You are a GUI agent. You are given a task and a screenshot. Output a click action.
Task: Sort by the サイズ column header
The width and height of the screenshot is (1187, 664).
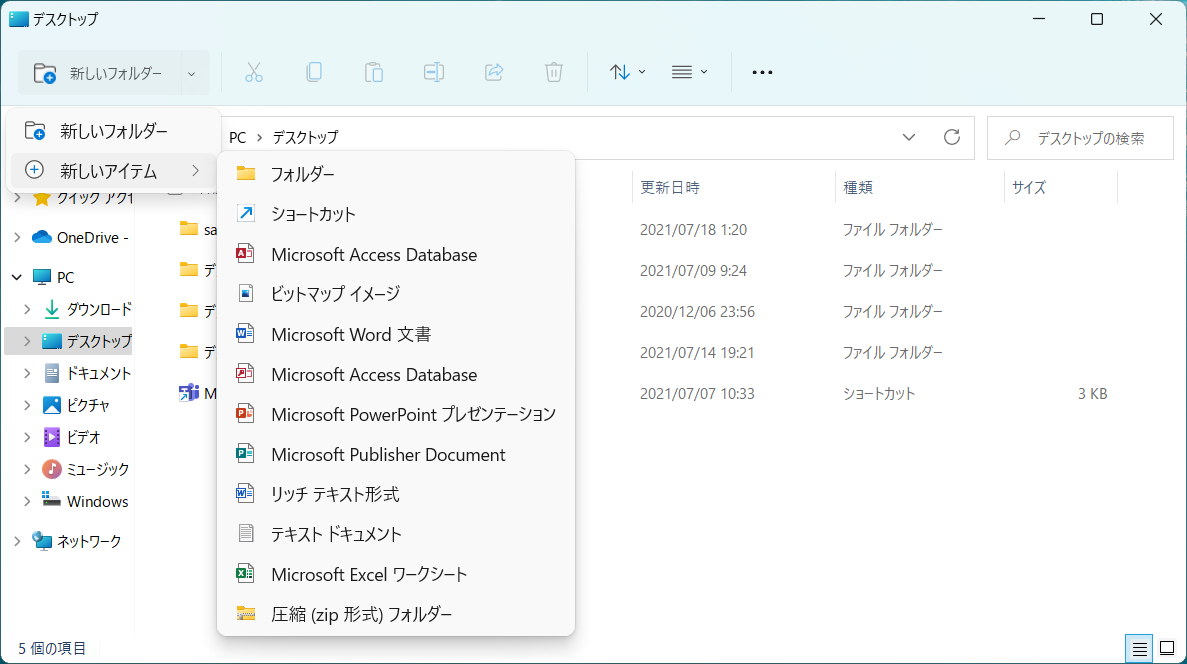(x=1029, y=188)
